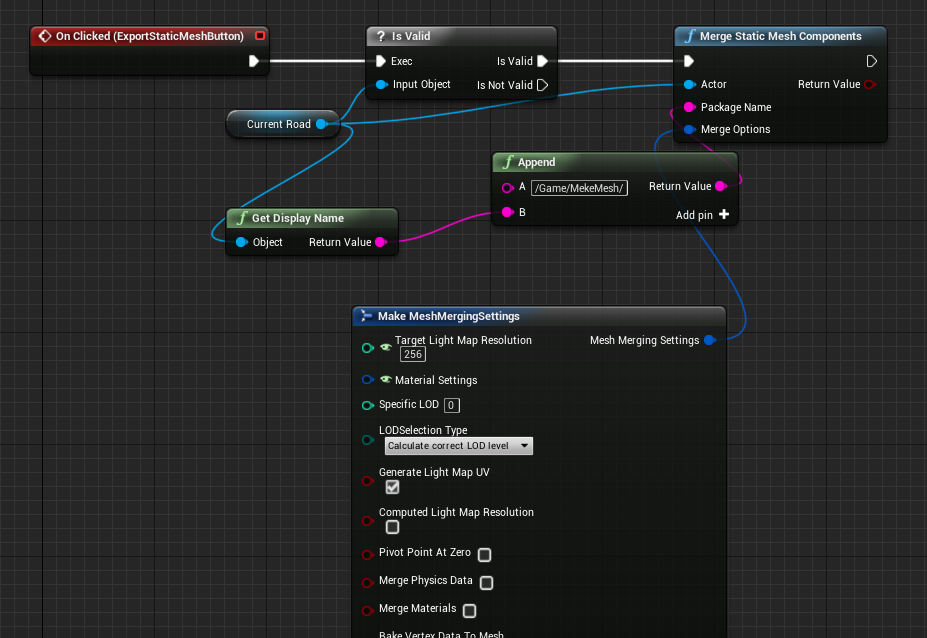Viewport: 927px width, 638px height.
Task: Click the Package Name input pin
Action: click(689, 107)
